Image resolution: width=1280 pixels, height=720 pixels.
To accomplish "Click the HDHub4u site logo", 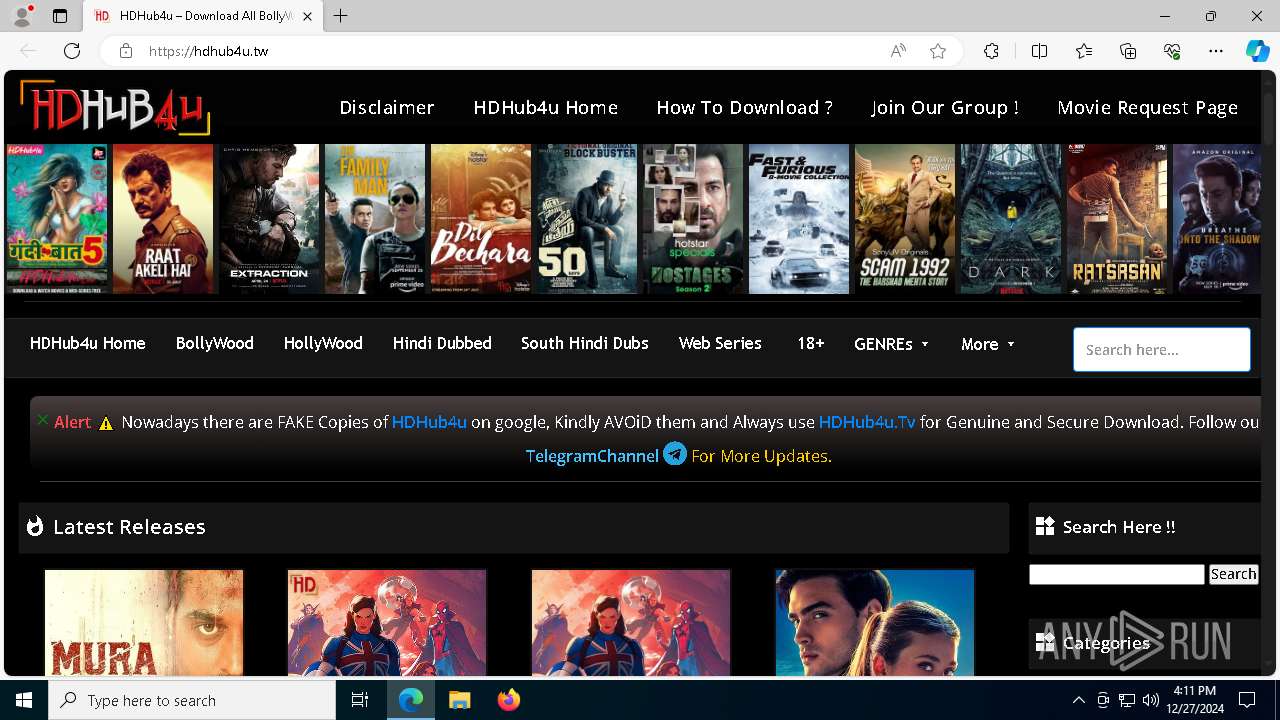I will point(115,107).
